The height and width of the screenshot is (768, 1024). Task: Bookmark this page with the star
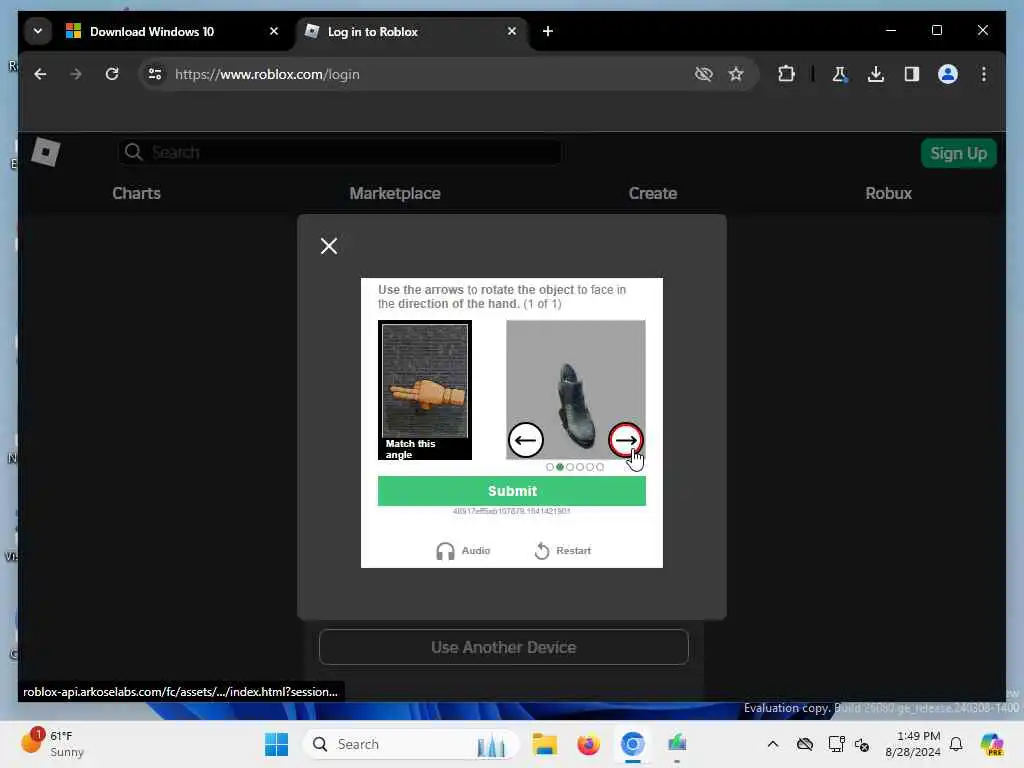click(x=736, y=74)
